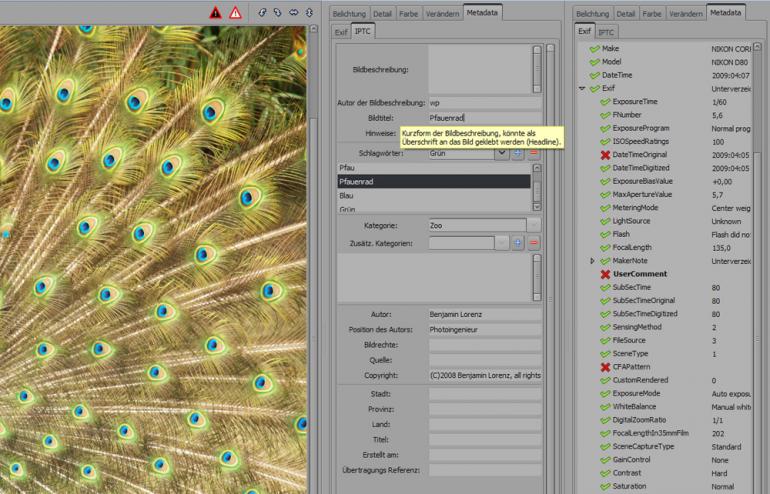Viewport: 770px width, 494px height.
Task: Flip the image vertically
Action: pyautogui.click(x=309, y=12)
